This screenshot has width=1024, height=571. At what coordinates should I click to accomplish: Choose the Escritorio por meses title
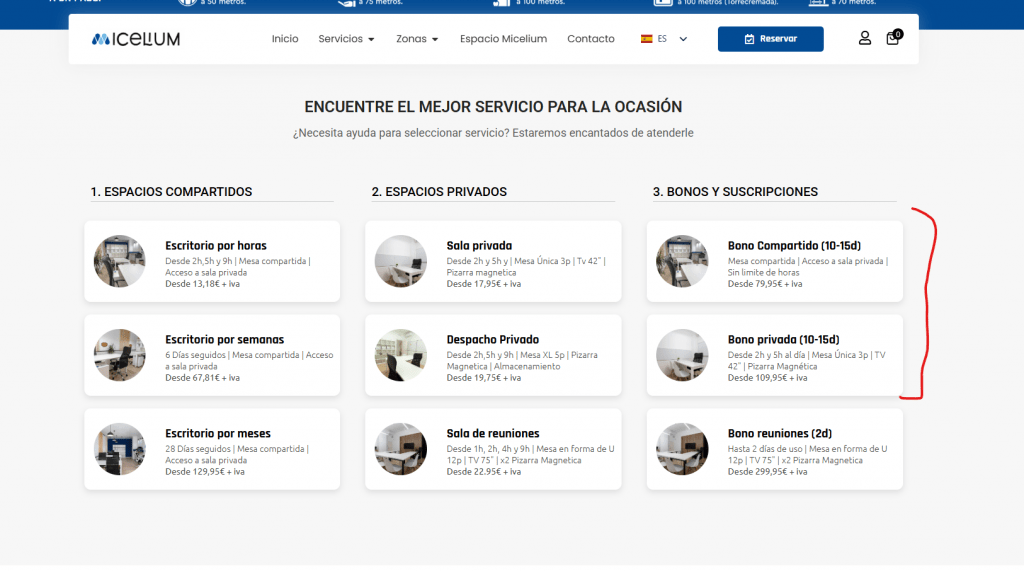tap(219, 433)
